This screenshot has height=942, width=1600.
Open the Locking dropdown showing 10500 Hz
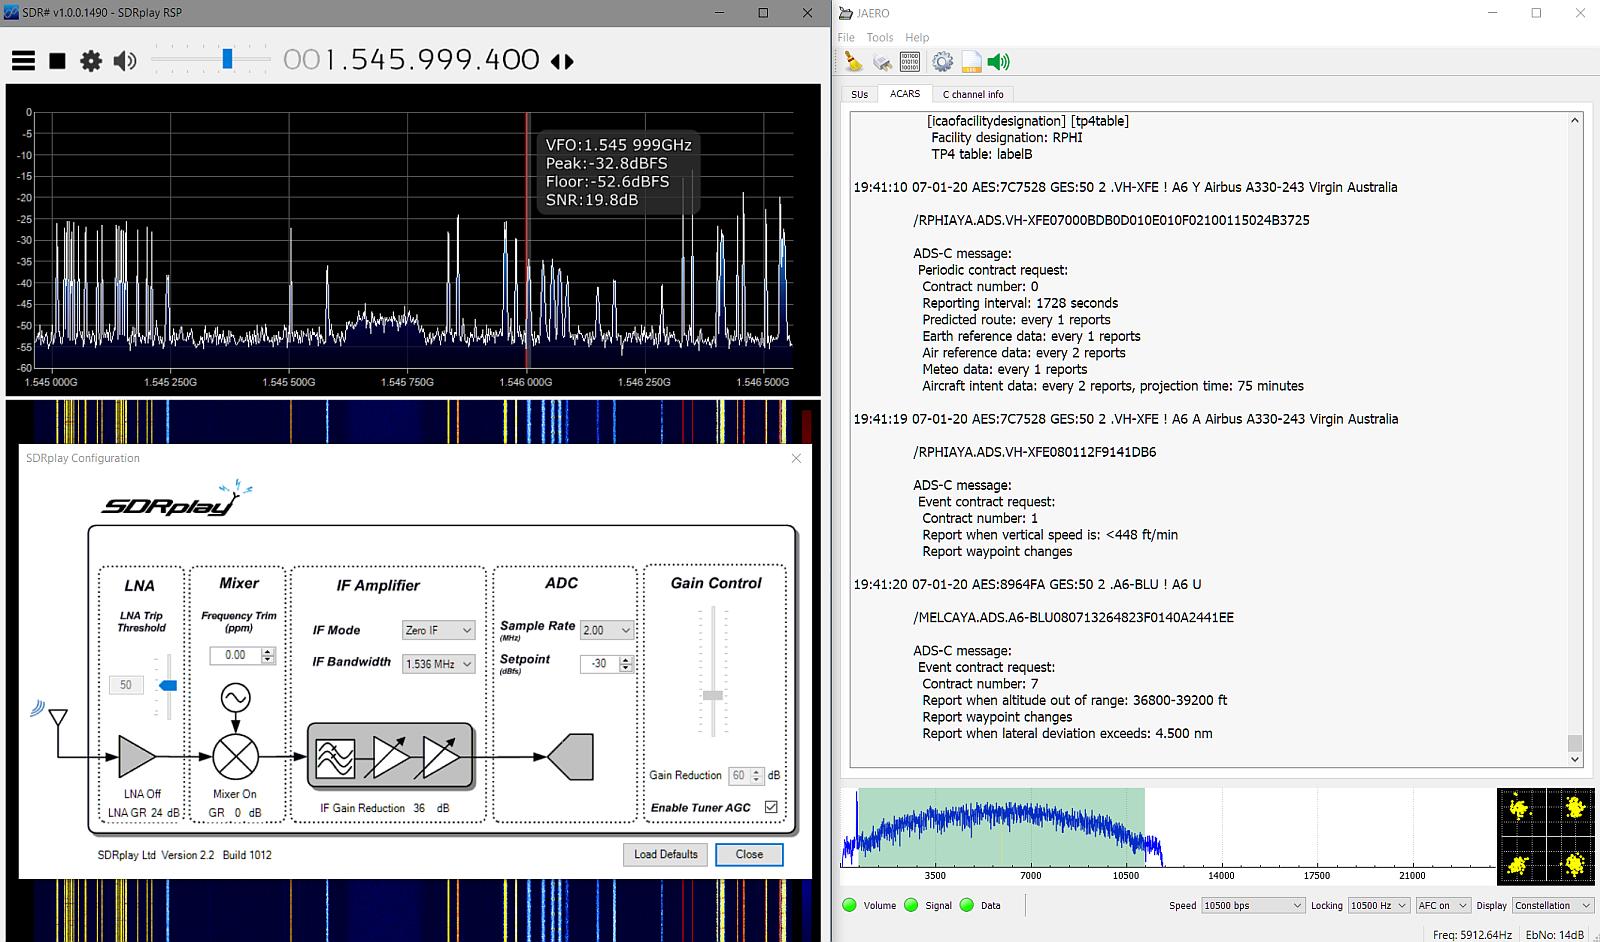pos(1378,905)
